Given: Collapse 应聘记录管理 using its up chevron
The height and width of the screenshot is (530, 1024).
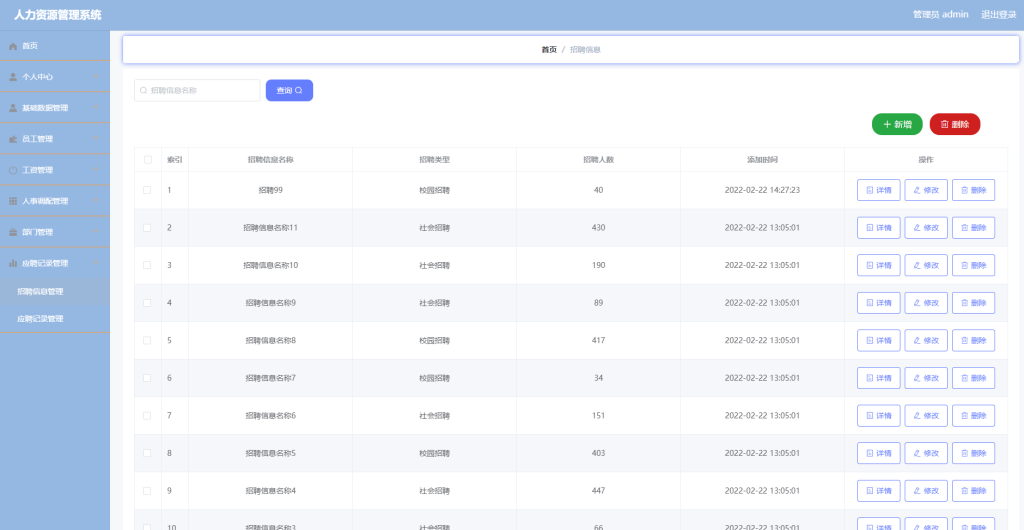Looking at the screenshot, I should 97,263.
